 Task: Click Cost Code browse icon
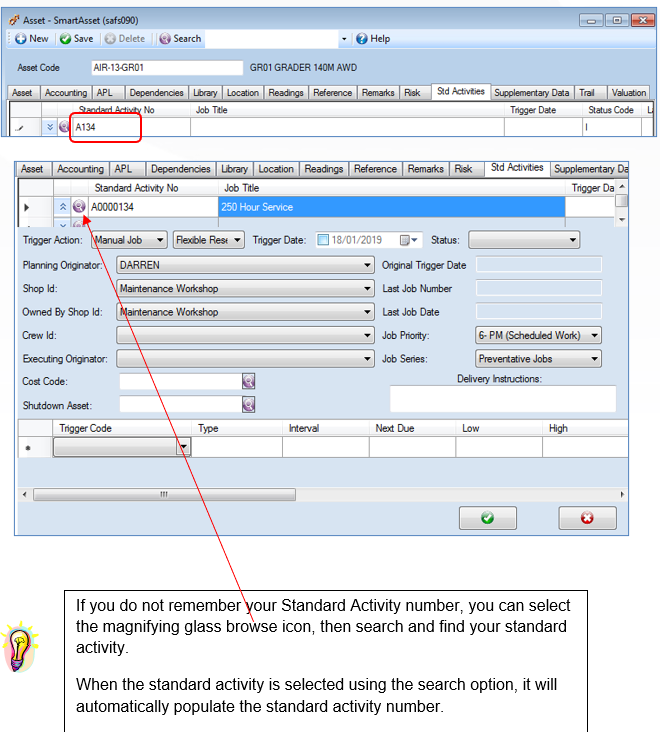pos(248,381)
